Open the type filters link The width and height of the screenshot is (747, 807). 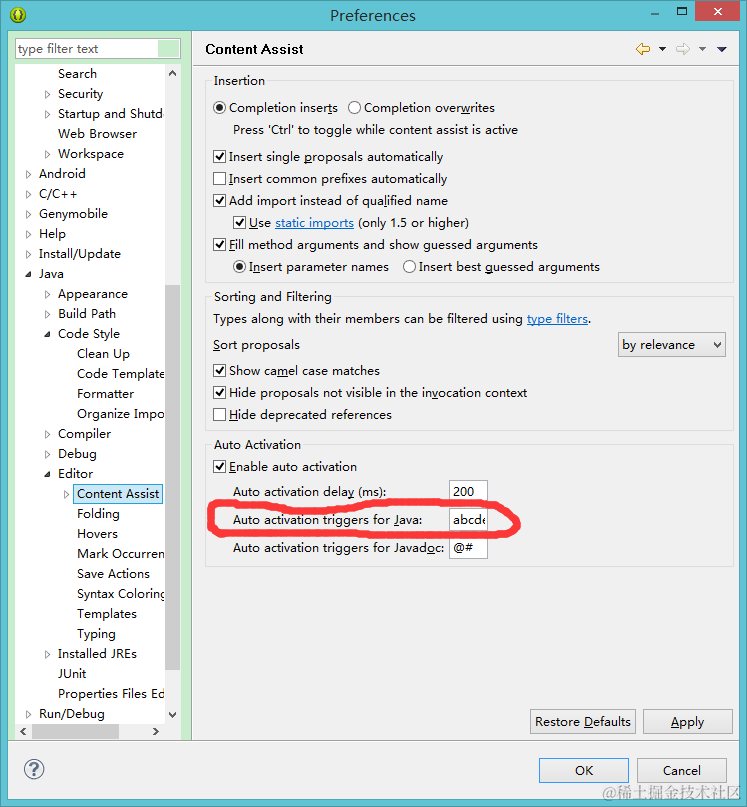click(557, 319)
